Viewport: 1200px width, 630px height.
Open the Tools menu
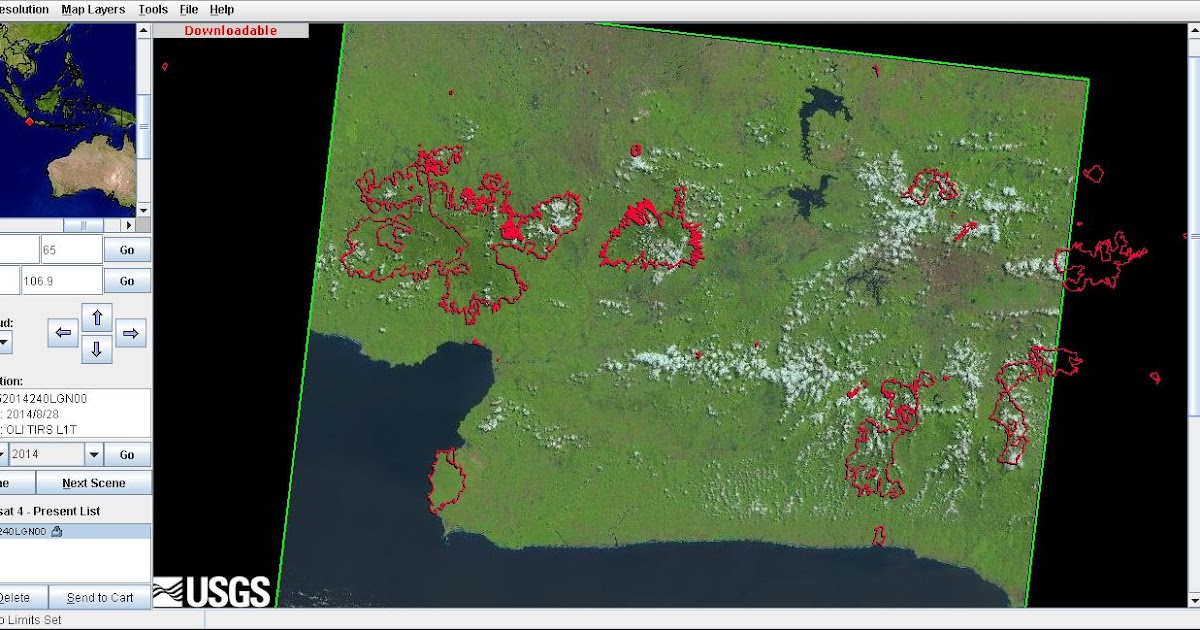152,9
